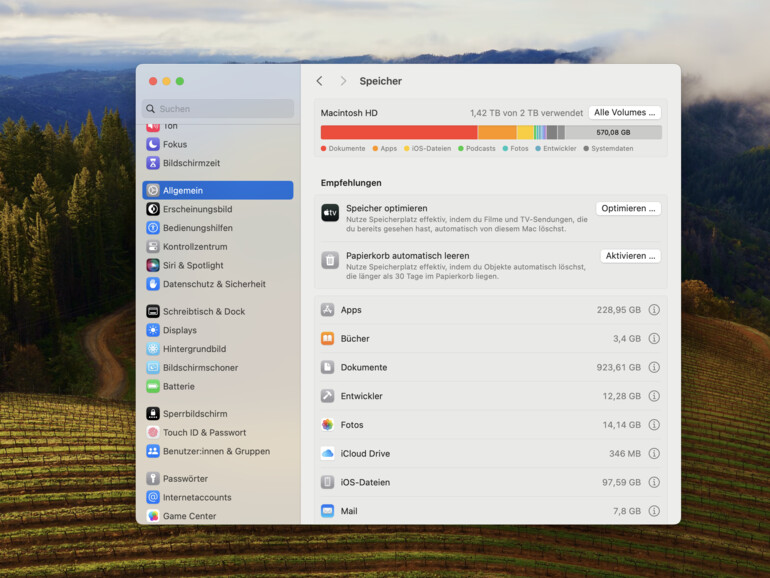Open the Fokus settings pane
770x578 pixels.
tap(218, 144)
